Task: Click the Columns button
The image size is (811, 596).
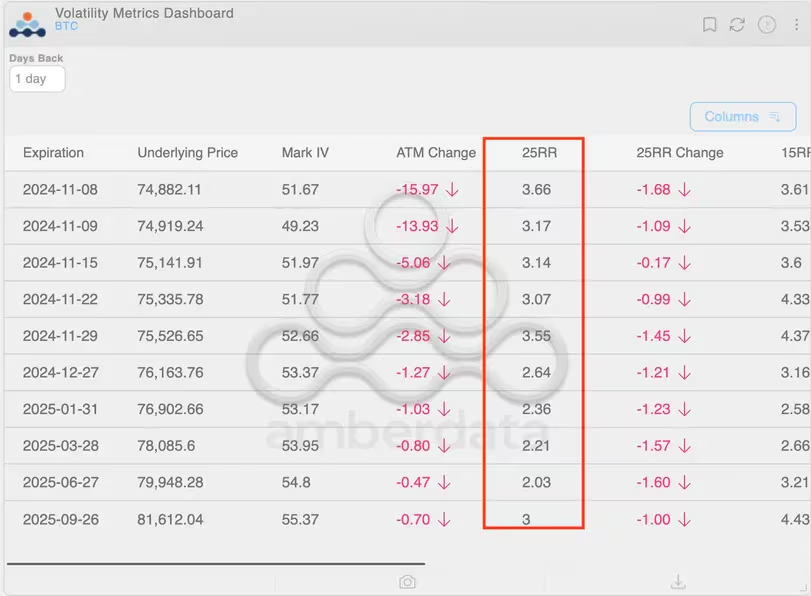Action: (x=743, y=116)
